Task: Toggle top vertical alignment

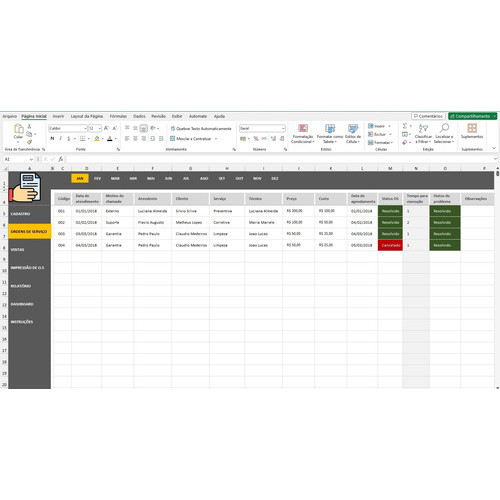Action: pyautogui.click(x=127, y=128)
